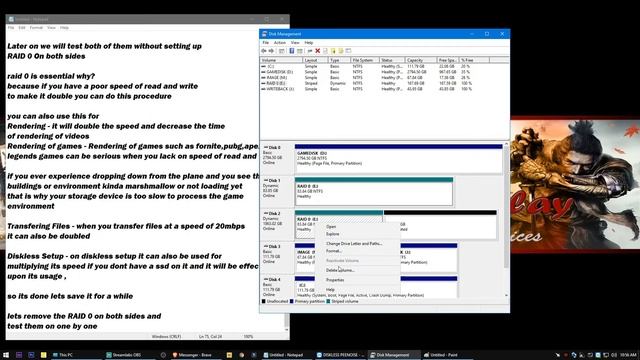Select Help in the context menu
This screenshot has width=640, height=360.
(330, 289)
